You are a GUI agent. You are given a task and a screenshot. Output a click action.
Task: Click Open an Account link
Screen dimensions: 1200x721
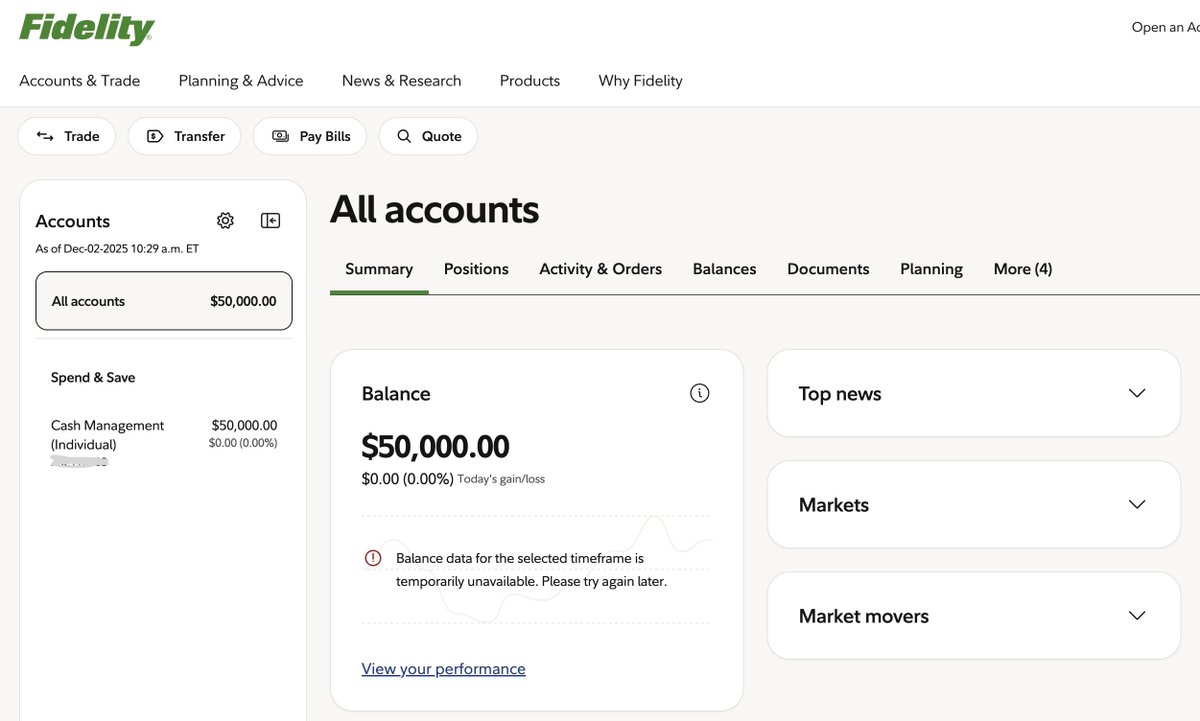[1165, 28]
